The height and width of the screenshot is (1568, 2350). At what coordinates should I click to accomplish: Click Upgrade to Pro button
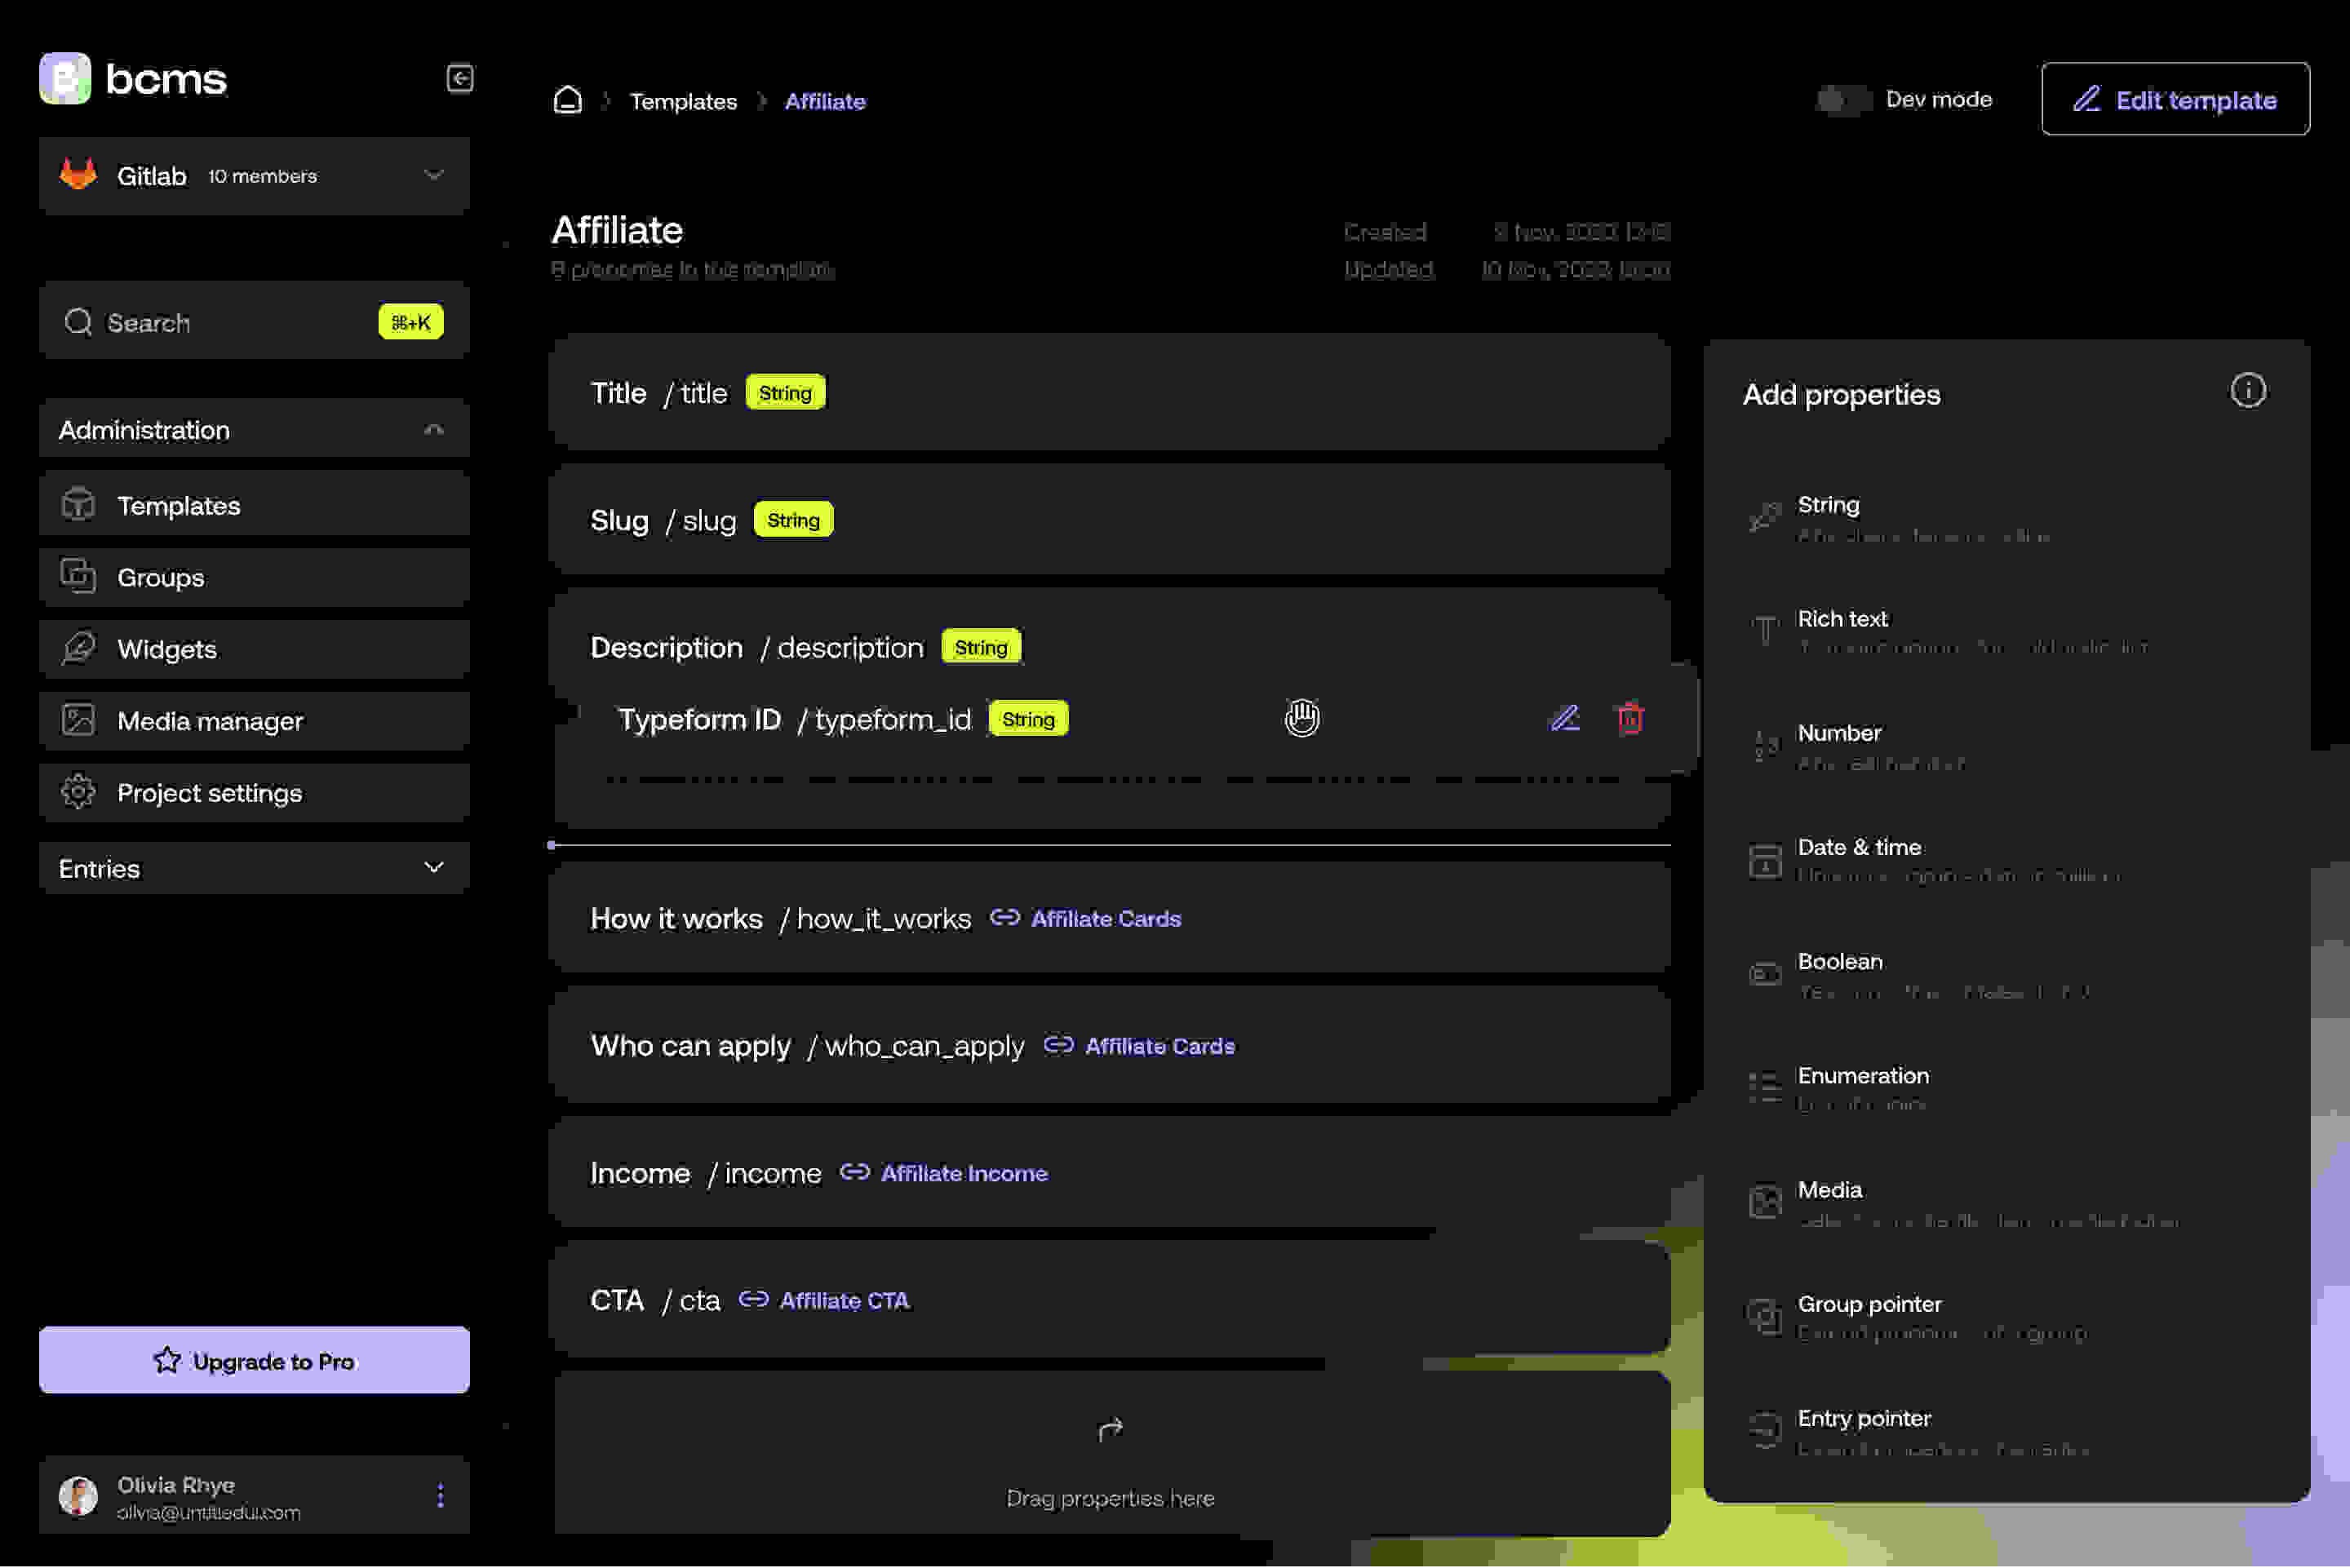click(x=254, y=1358)
